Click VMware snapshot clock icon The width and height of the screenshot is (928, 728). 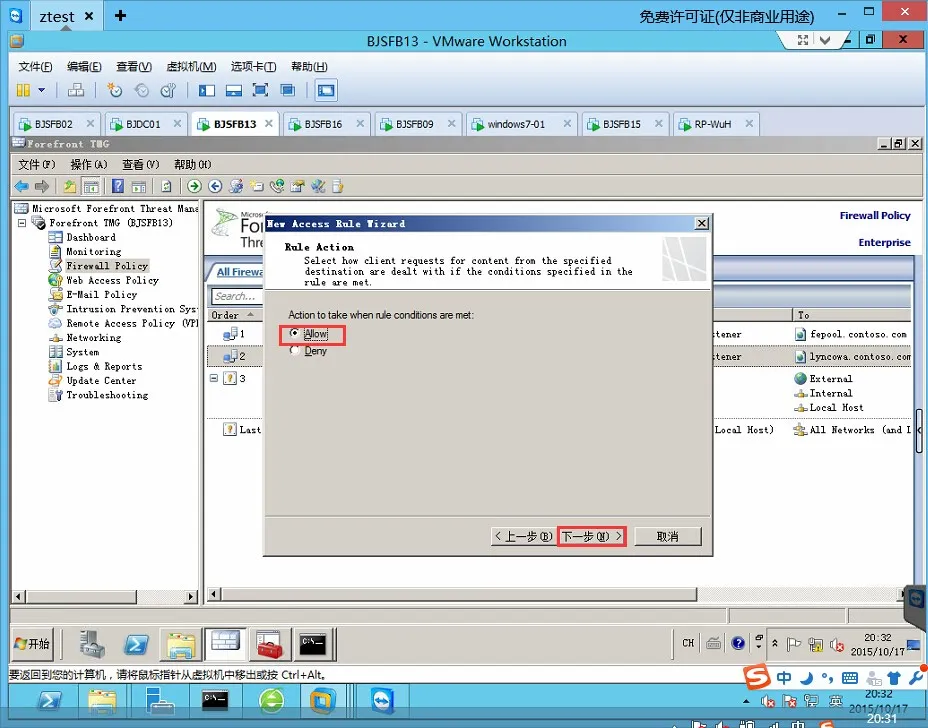point(114,90)
